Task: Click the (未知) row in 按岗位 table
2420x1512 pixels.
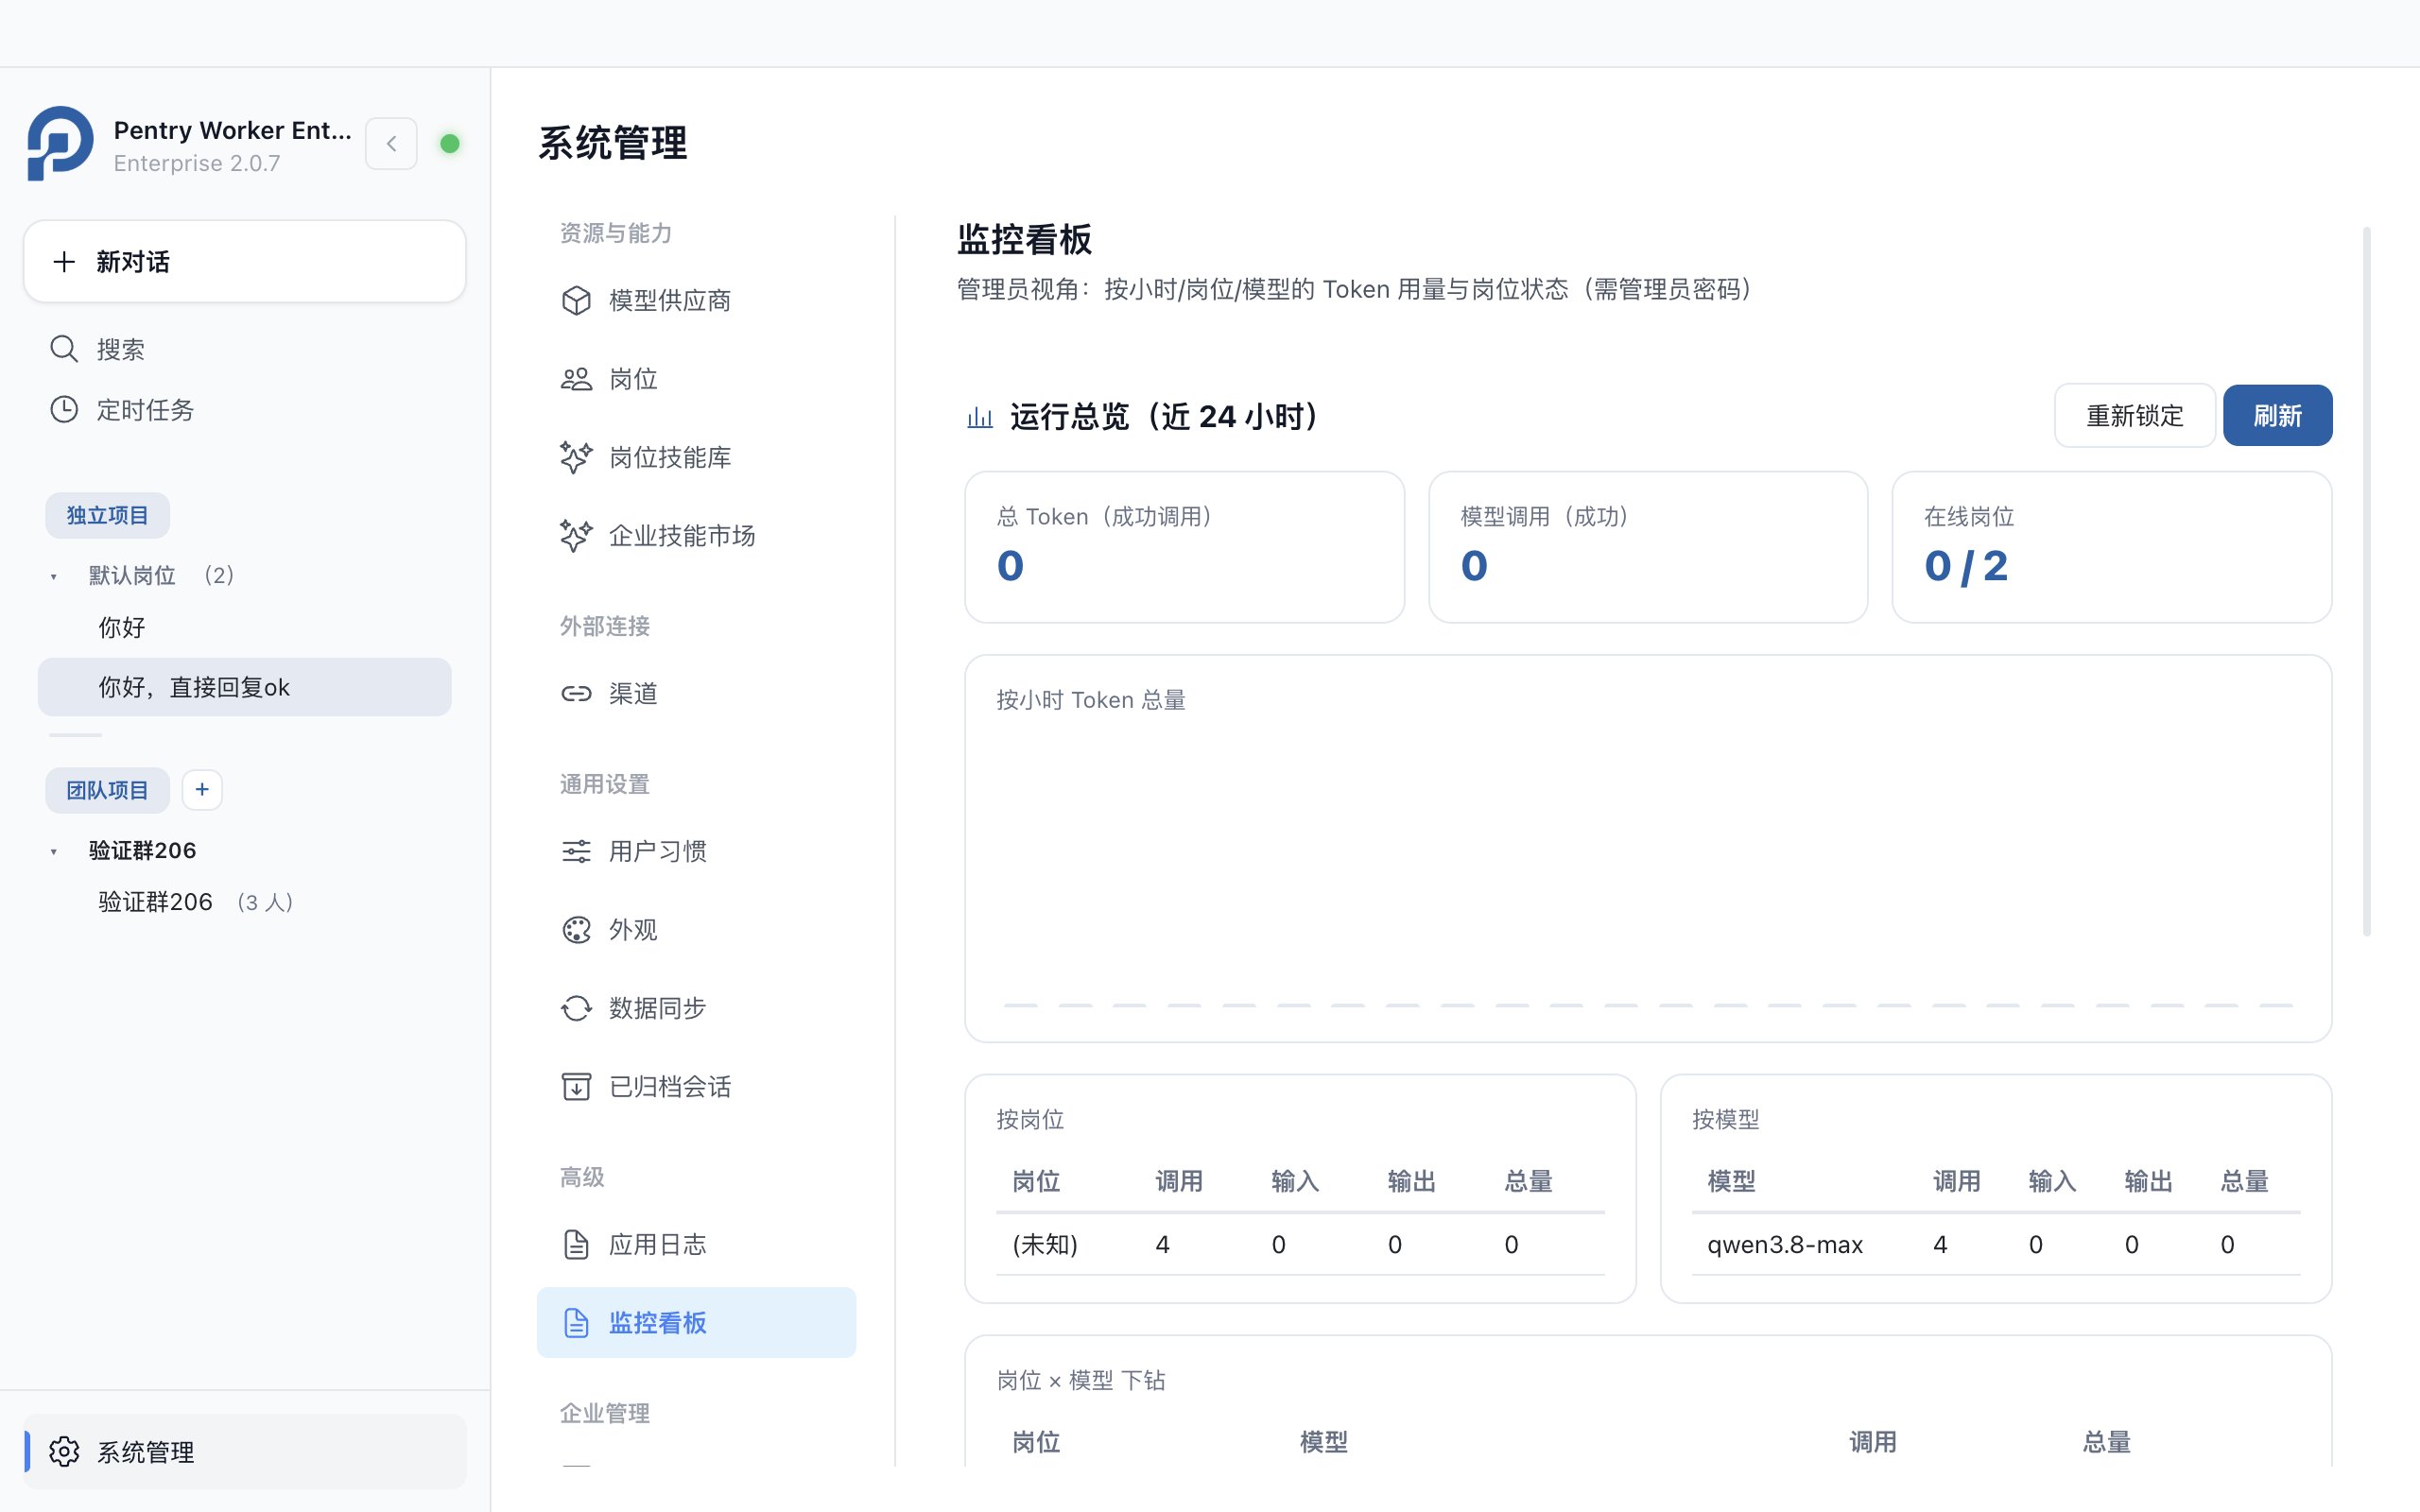Action: (x=1300, y=1244)
